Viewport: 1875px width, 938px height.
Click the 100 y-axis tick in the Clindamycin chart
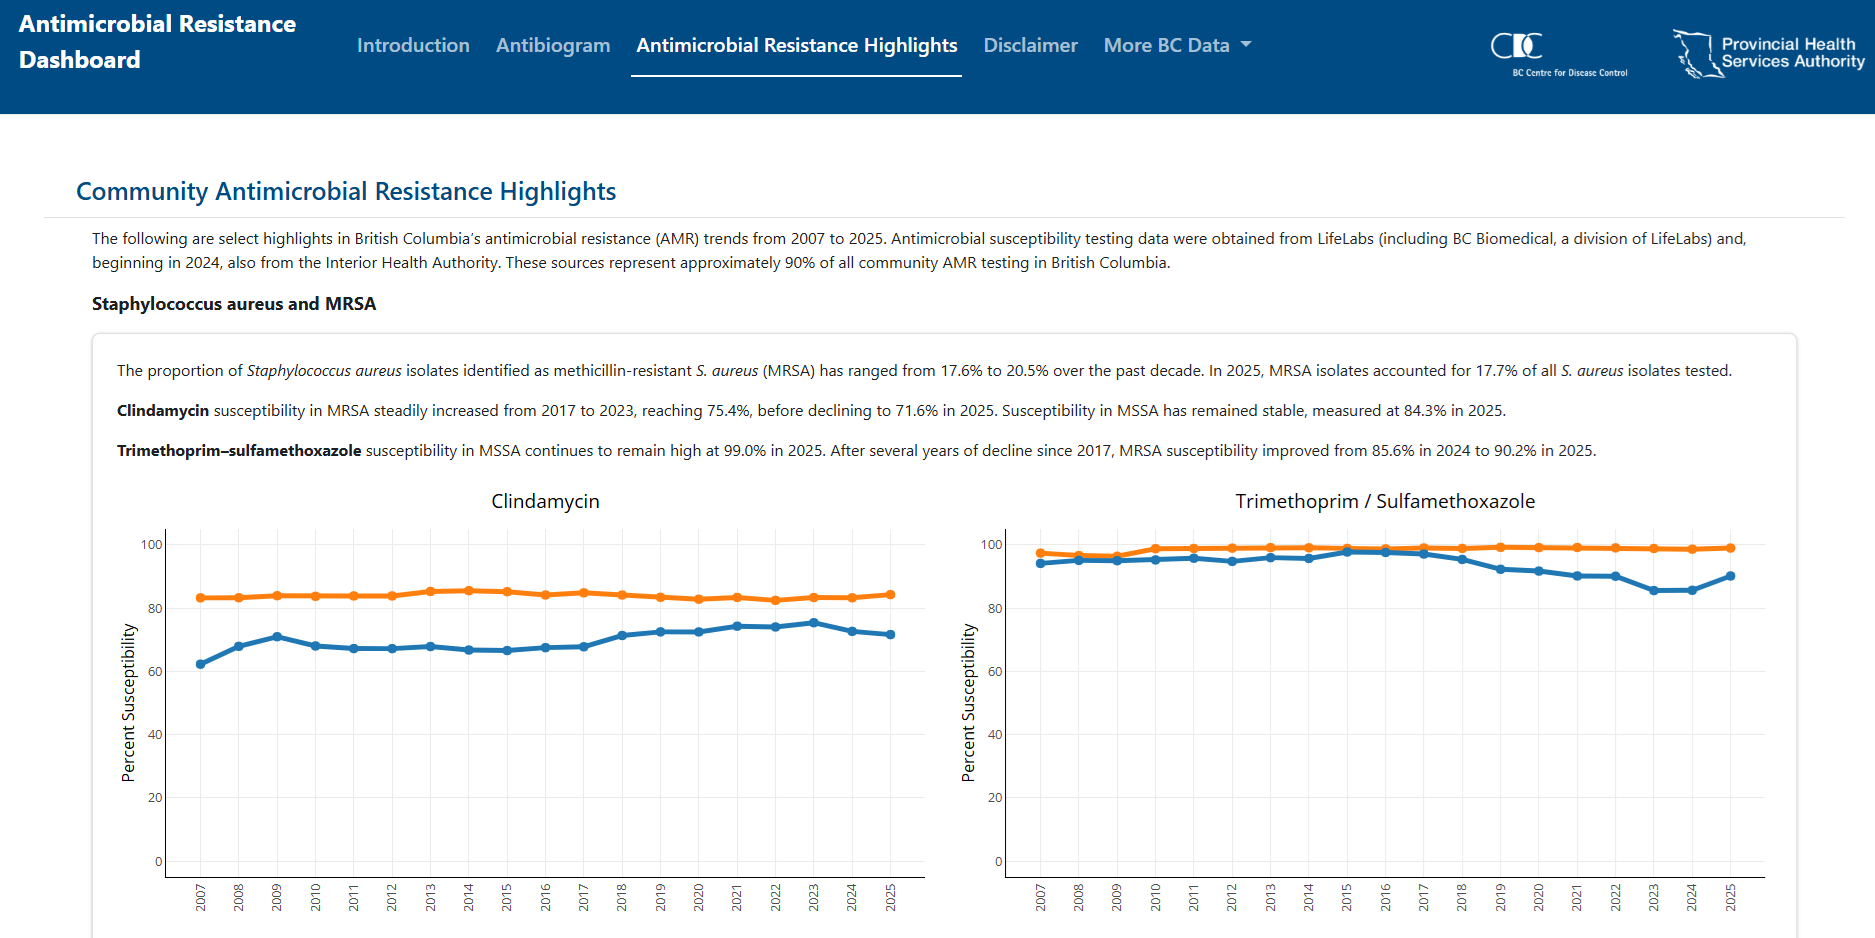coord(151,544)
